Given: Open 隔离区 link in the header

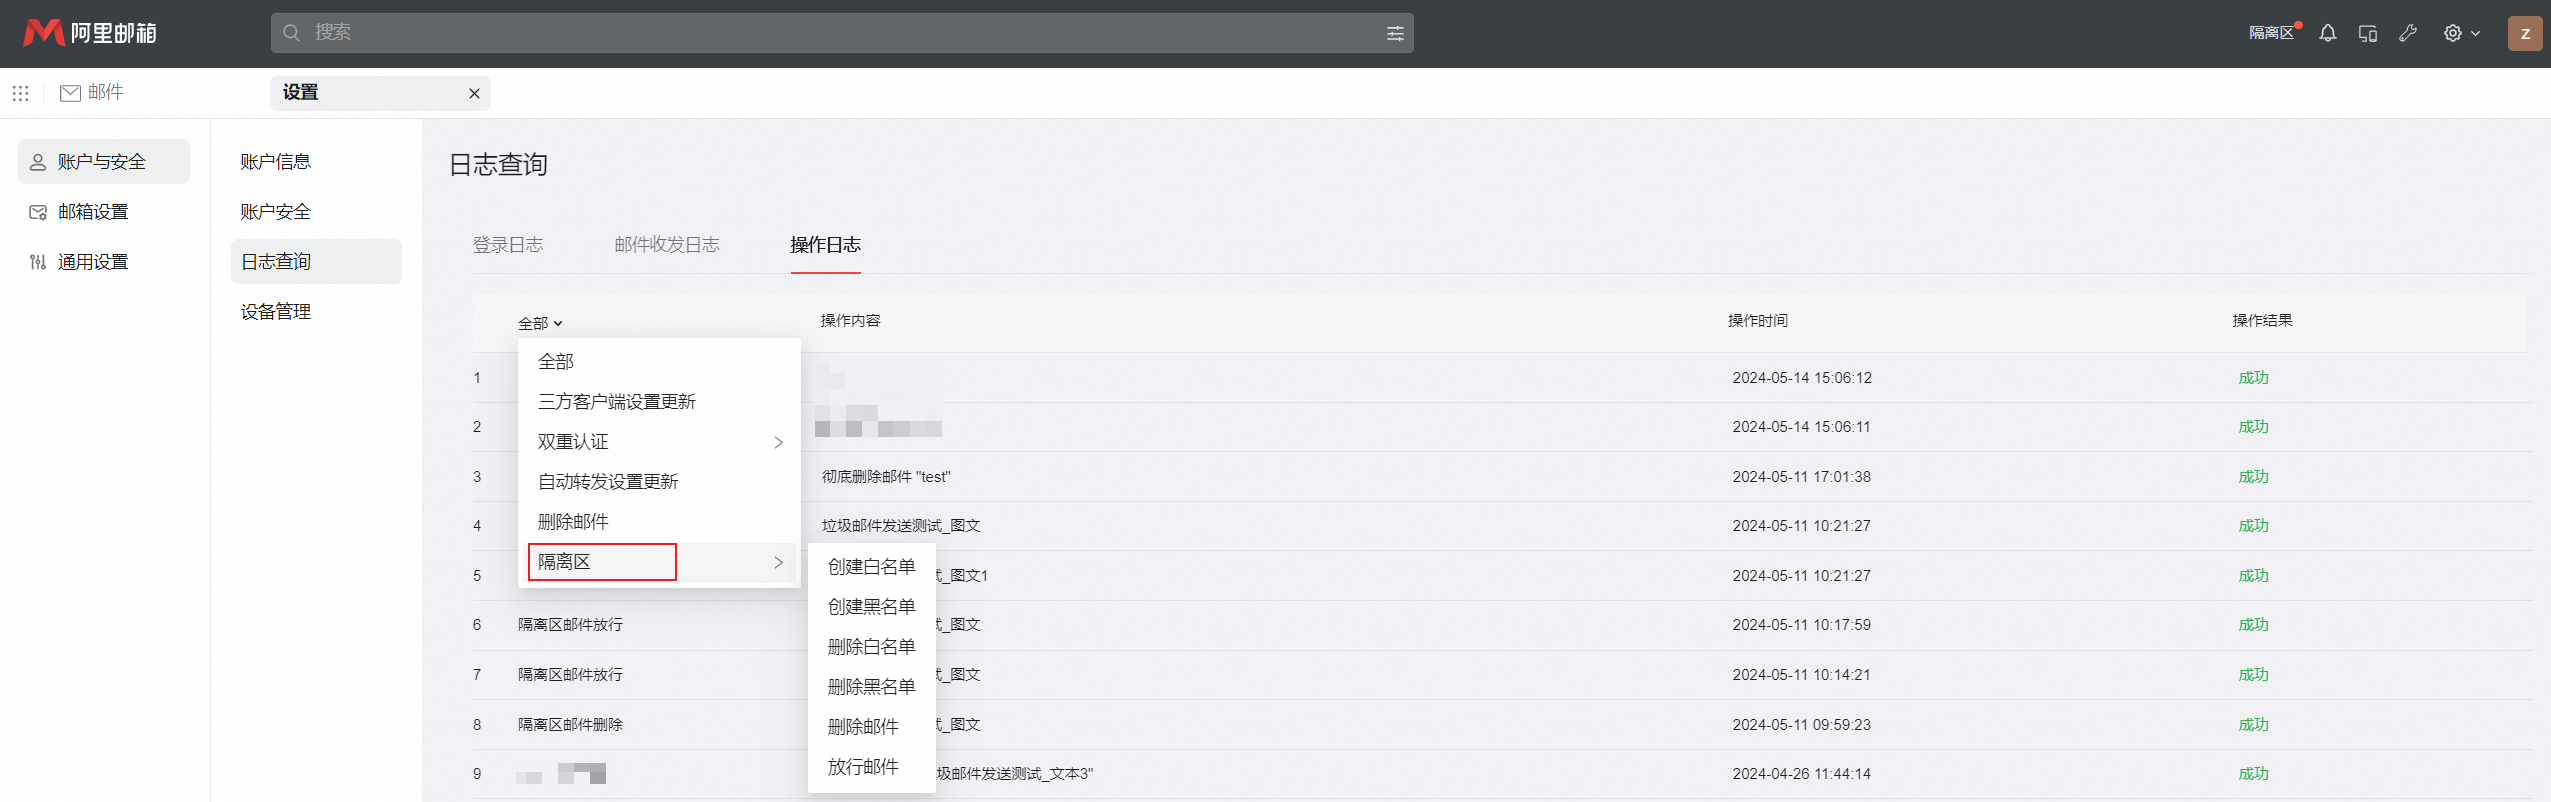Looking at the screenshot, I should (2271, 33).
